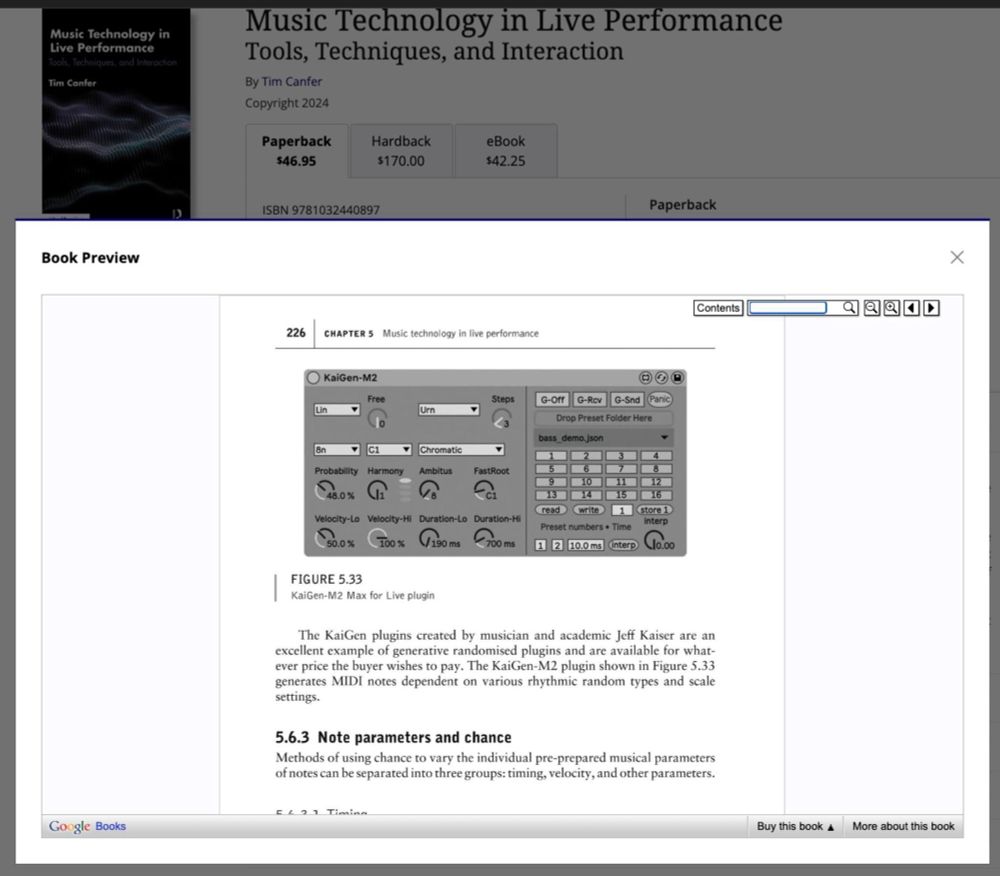Switch to the Hardback $170.00 tab
The height and width of the screenshot is (876, 1000).
tap(401, 151)
